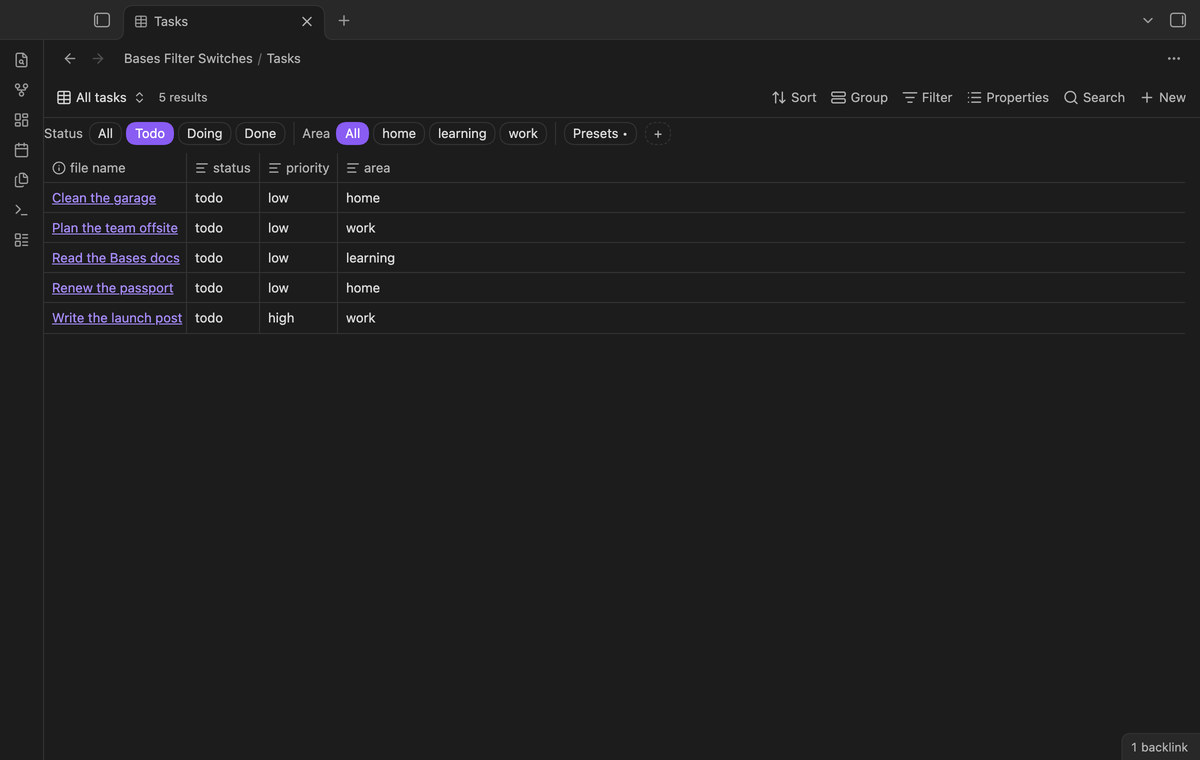
Task: Open templates icon in ribbon
Action: [x=21, y=180]
